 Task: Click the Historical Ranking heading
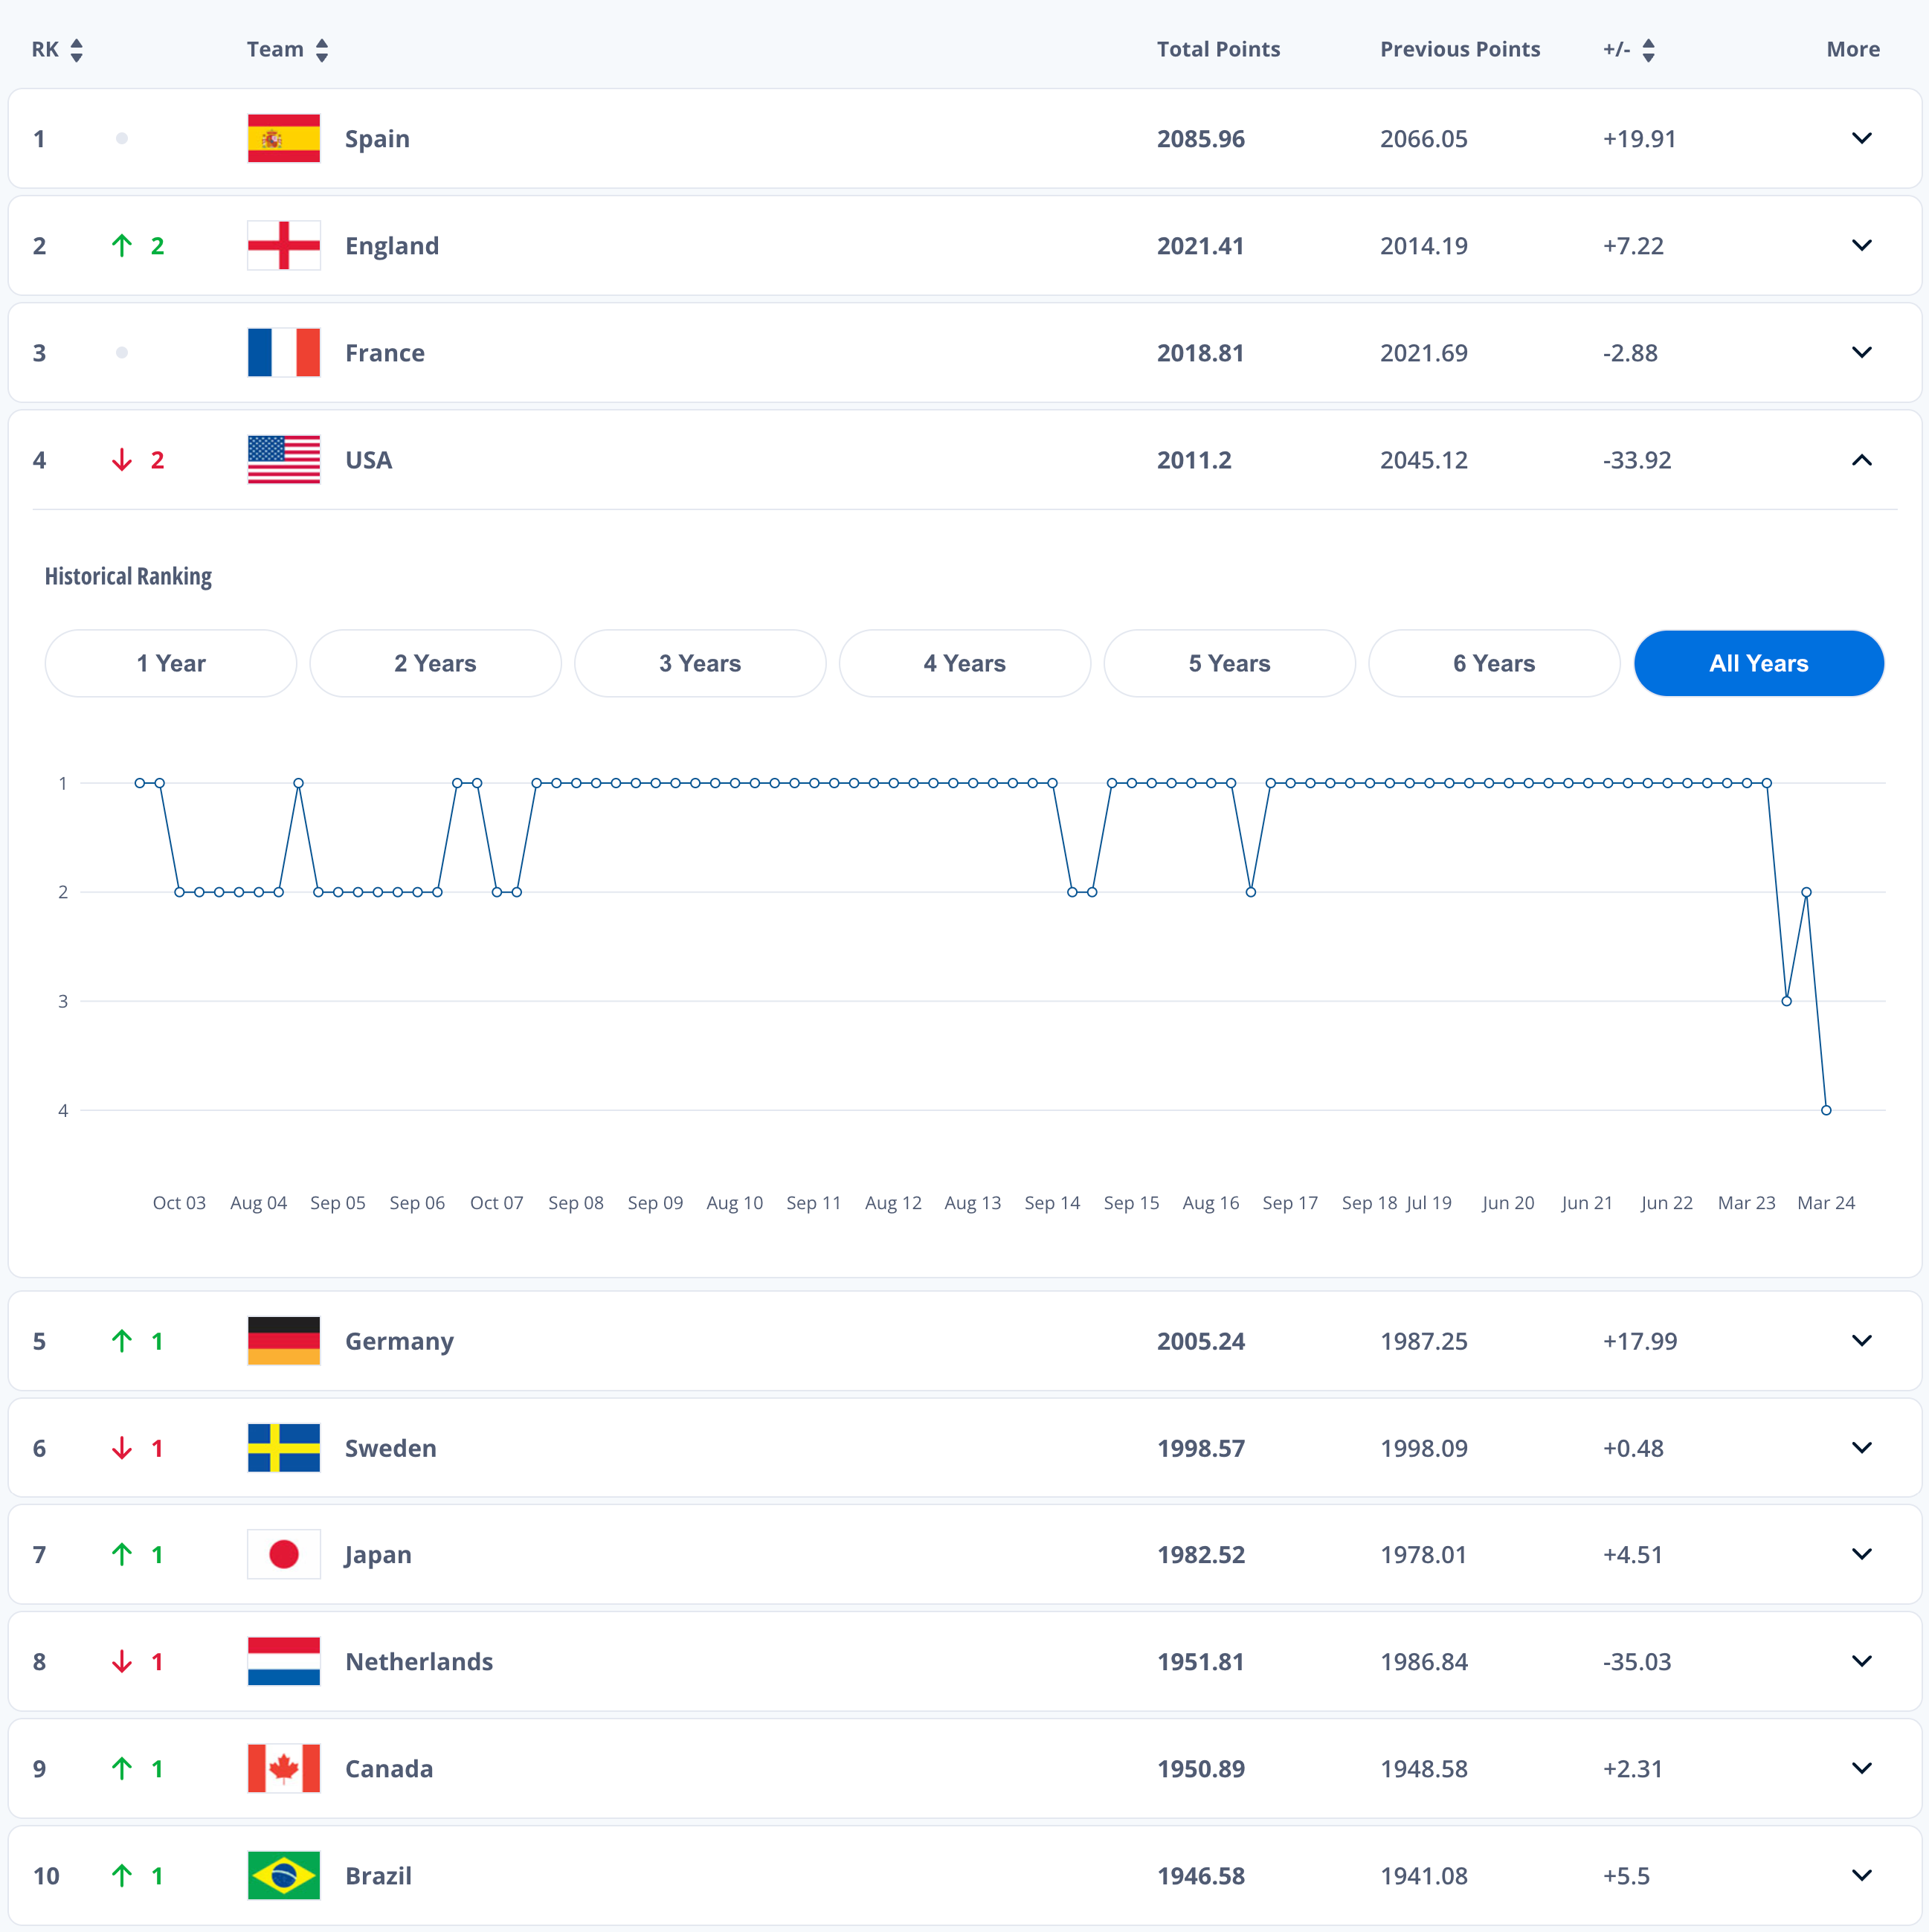(x=128, y=576)
